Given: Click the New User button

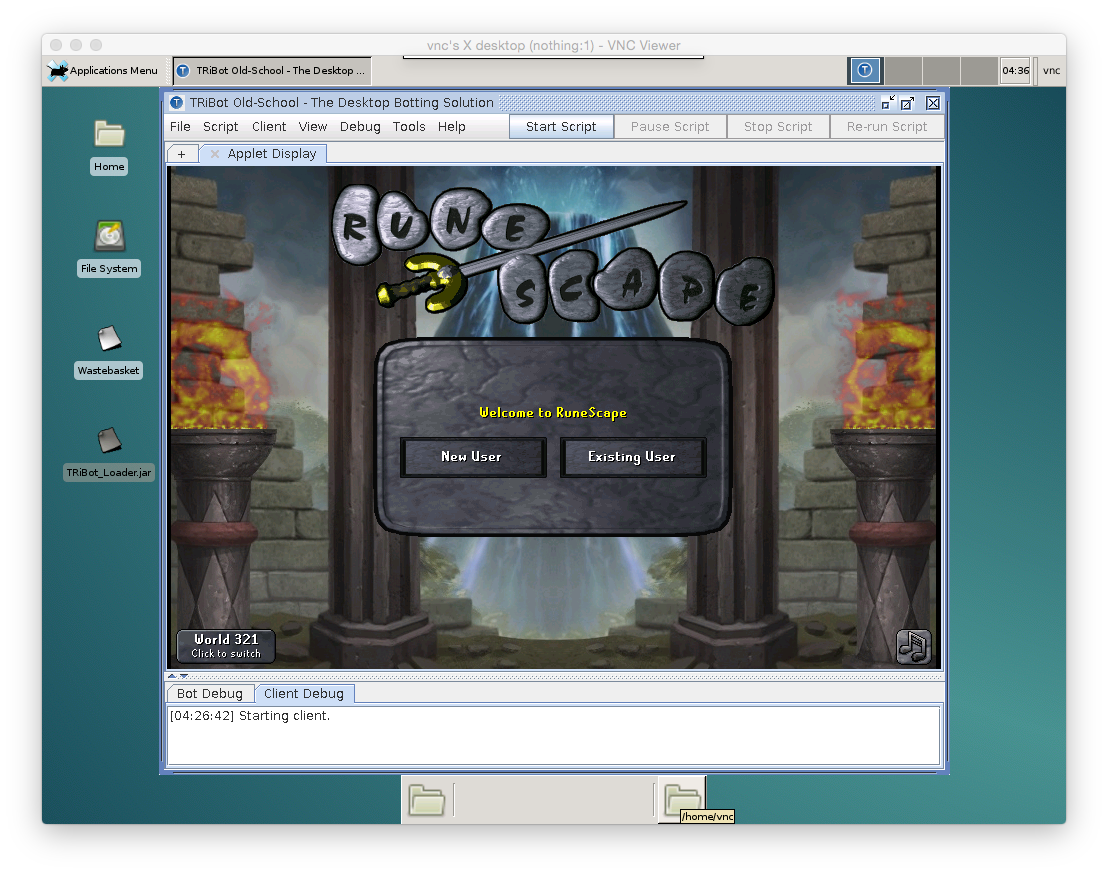Looking at the screenshot, I should [x=473, y=457].
